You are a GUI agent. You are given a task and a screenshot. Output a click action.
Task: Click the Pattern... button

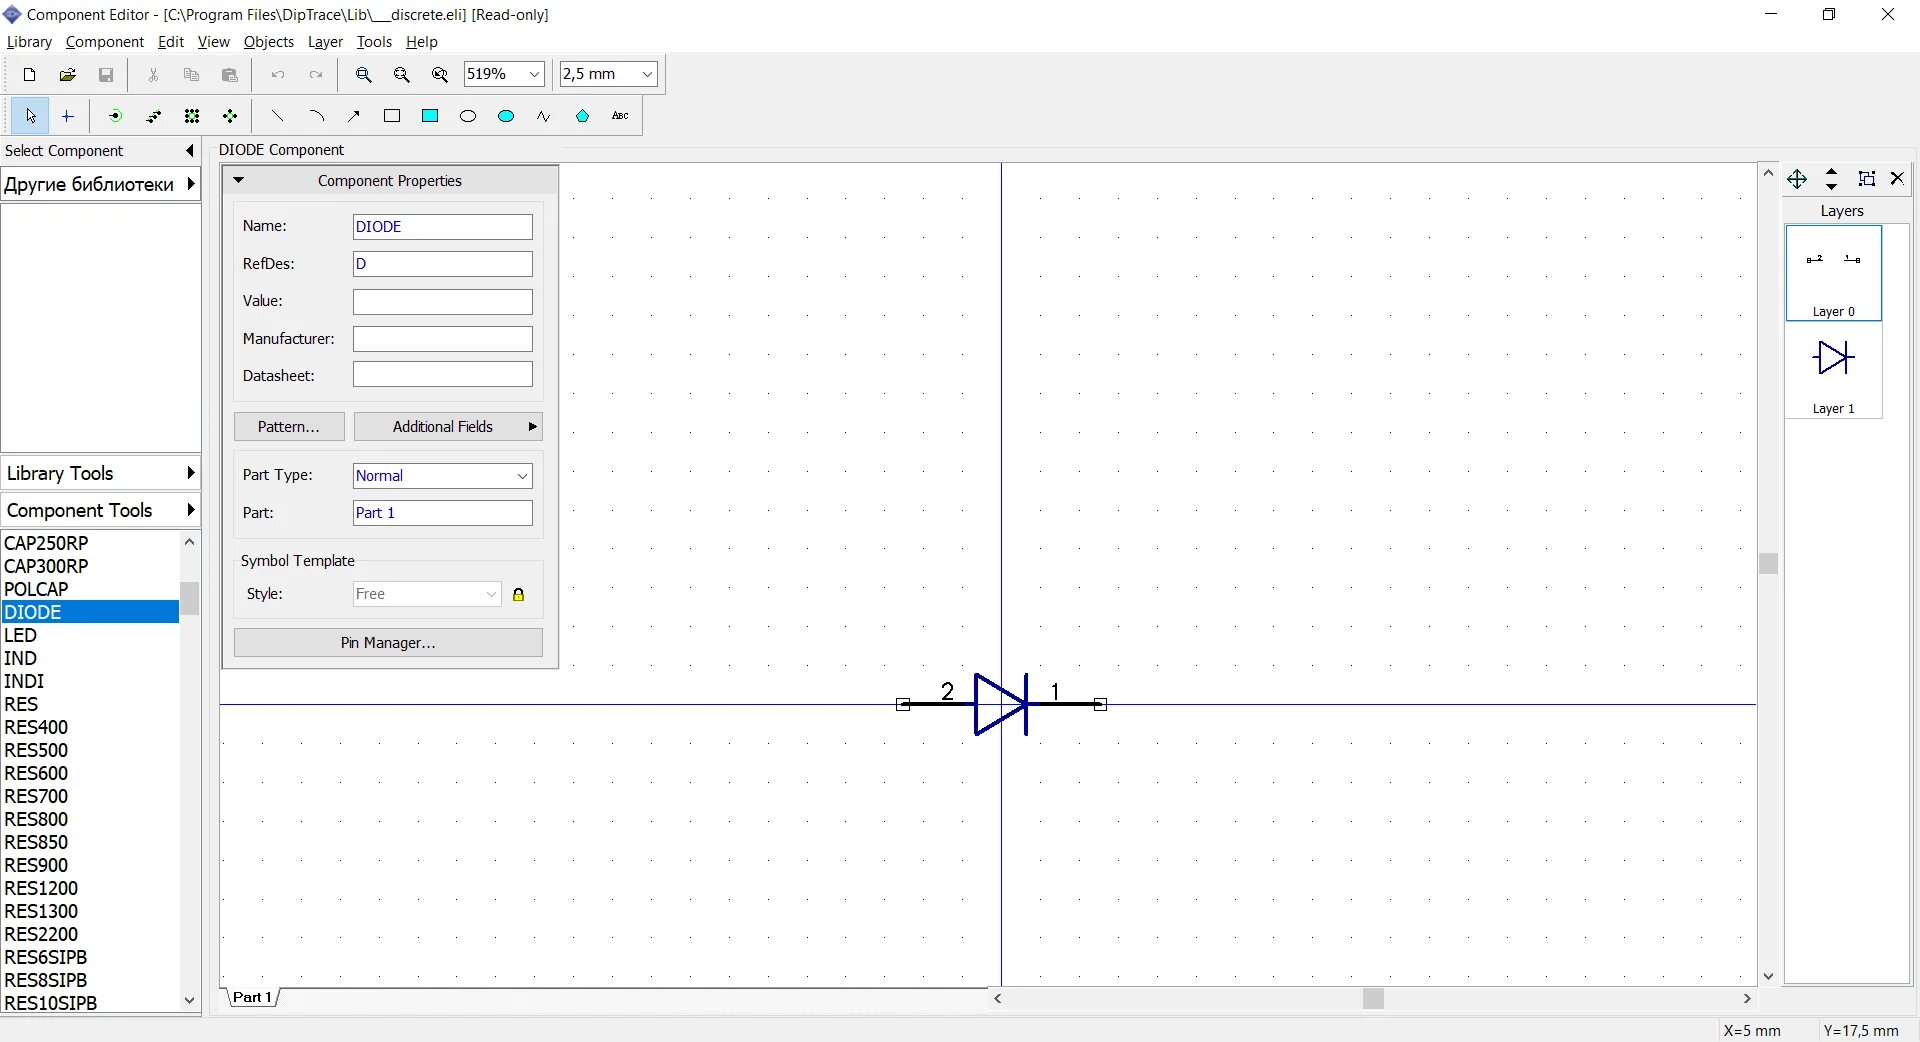[289, 427]
